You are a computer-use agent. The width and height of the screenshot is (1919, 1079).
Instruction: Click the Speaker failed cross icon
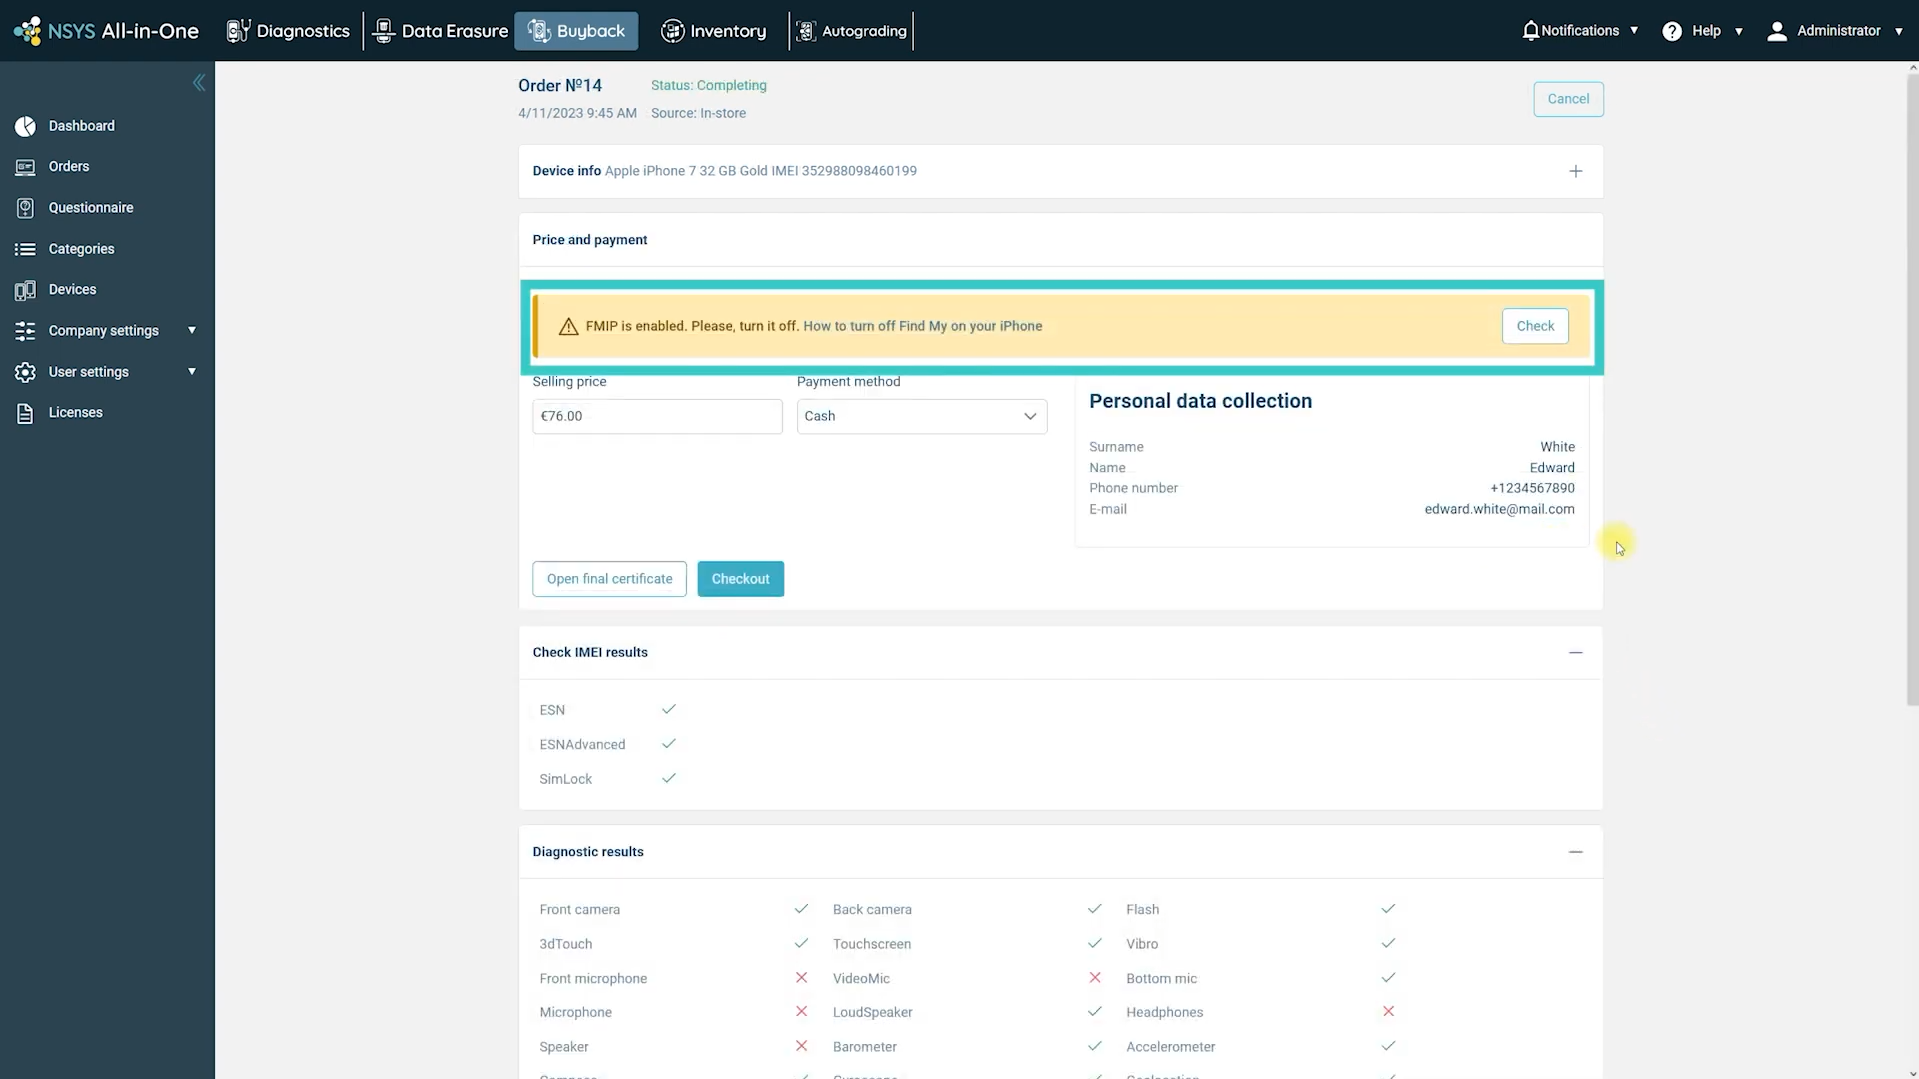coord(801,1046)
